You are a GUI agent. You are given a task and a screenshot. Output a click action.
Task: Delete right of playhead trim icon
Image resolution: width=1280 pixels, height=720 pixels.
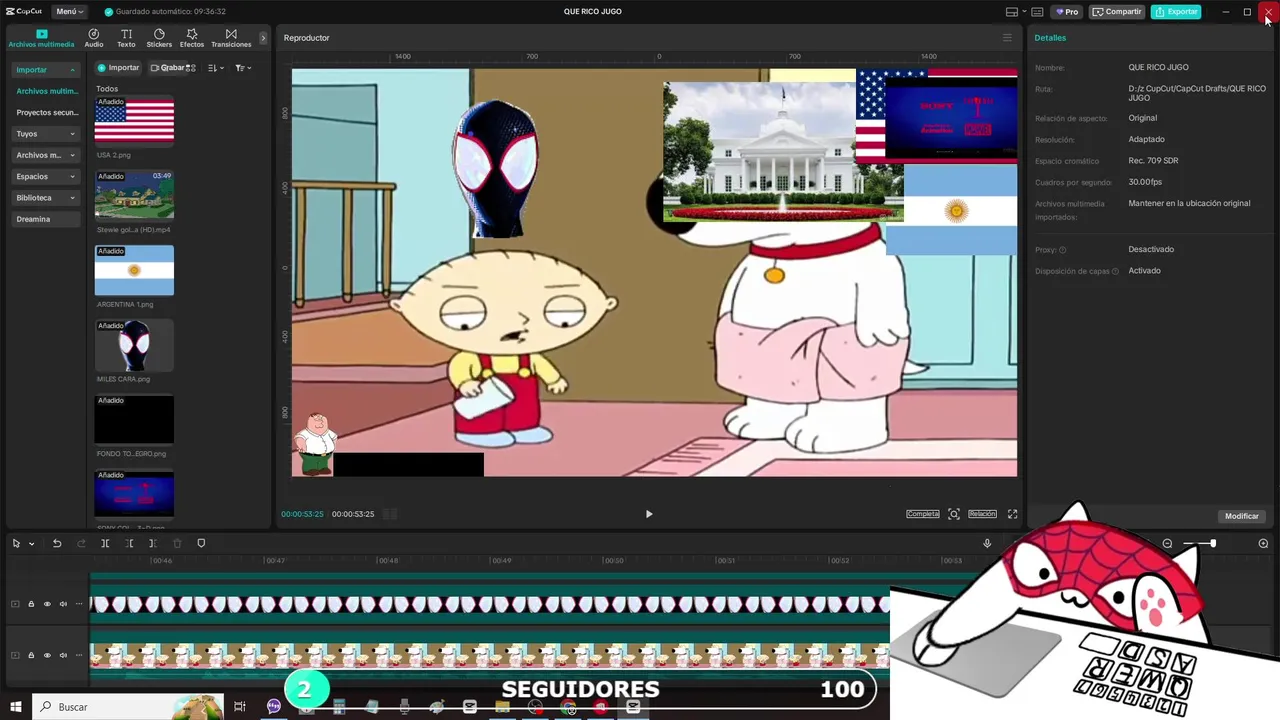point(152,543)
